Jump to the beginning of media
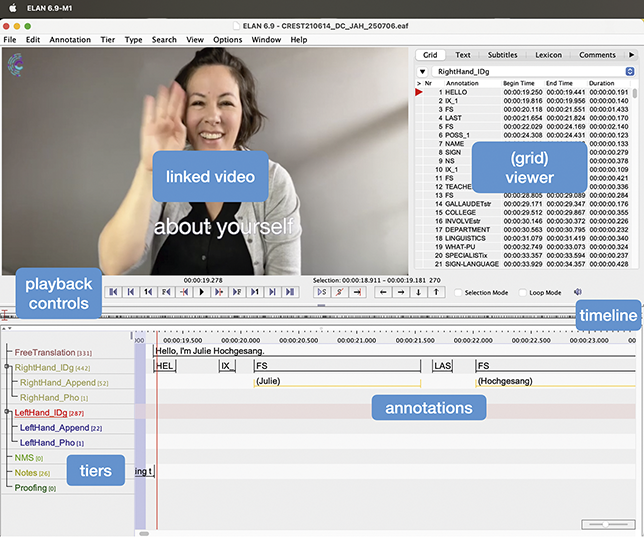644x537 pixels. coord(113,292)
